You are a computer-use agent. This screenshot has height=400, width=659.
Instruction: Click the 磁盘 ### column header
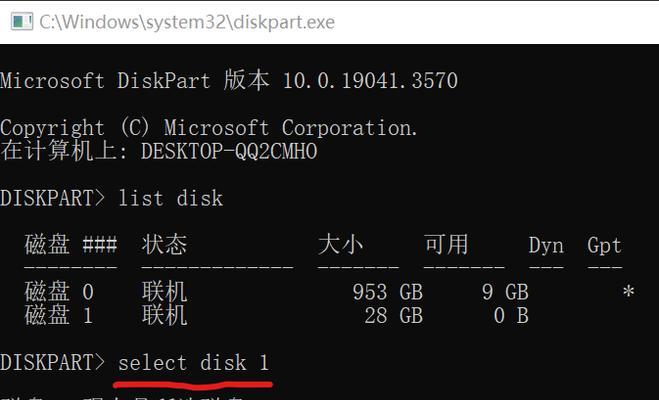71,245
